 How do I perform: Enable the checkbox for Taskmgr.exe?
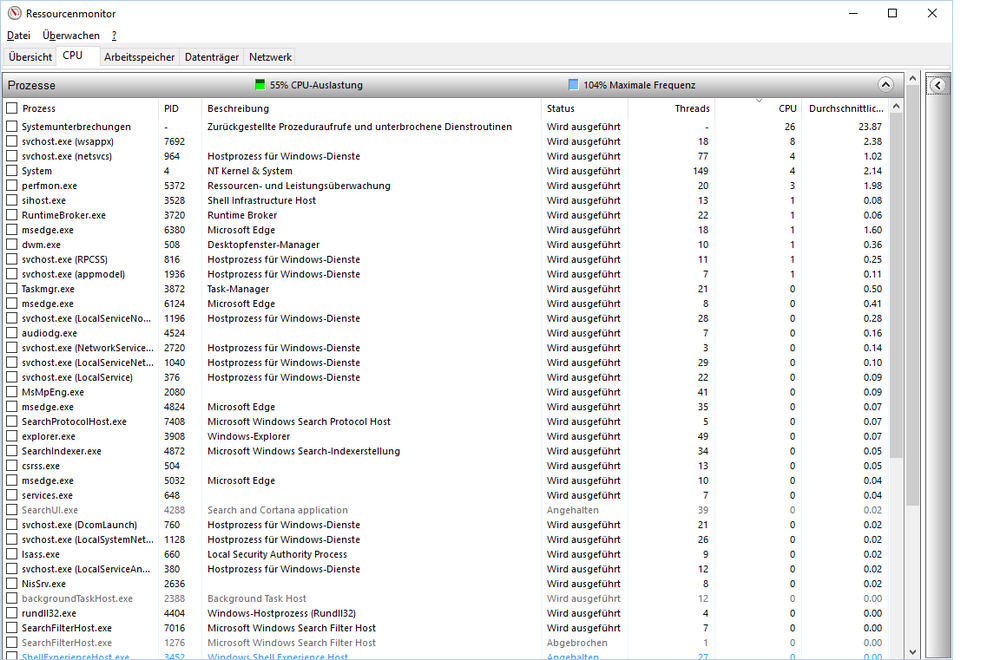click(12, 289)
